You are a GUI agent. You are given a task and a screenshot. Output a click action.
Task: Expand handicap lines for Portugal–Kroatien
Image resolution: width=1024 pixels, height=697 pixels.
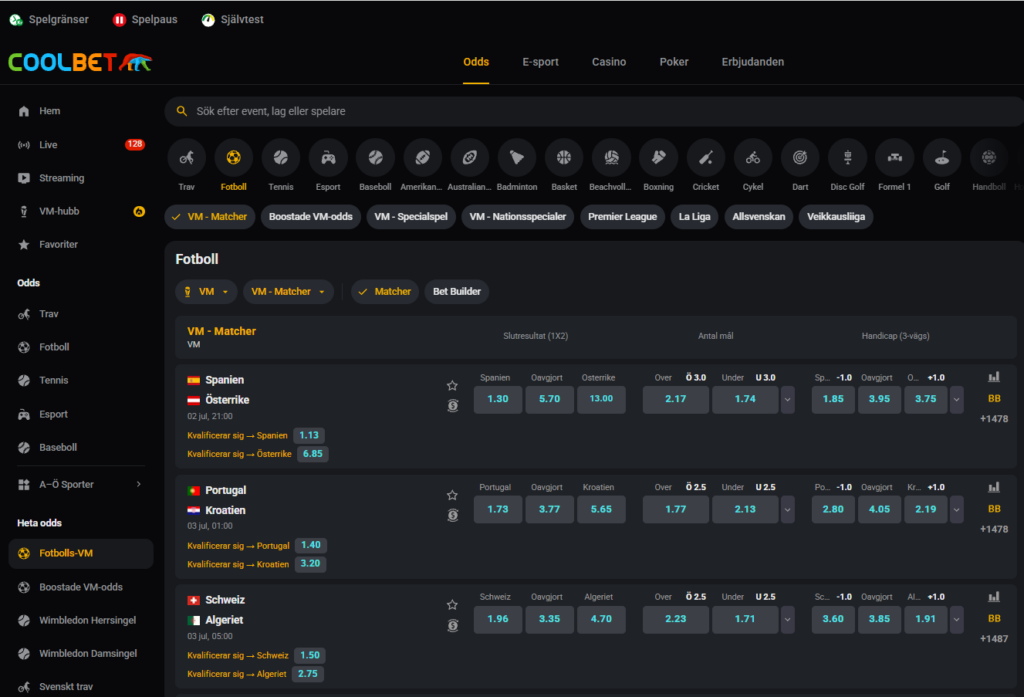(956, 510)
